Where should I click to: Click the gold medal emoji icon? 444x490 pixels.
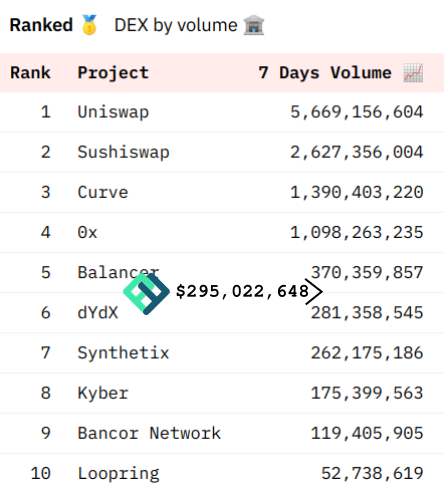(89, 25)
